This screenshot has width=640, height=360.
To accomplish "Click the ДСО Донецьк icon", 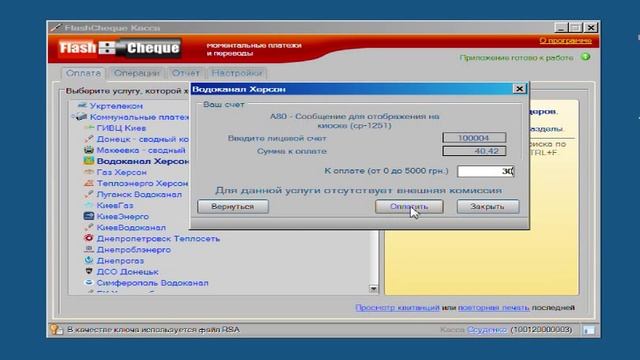I will [x=89, y=271].
